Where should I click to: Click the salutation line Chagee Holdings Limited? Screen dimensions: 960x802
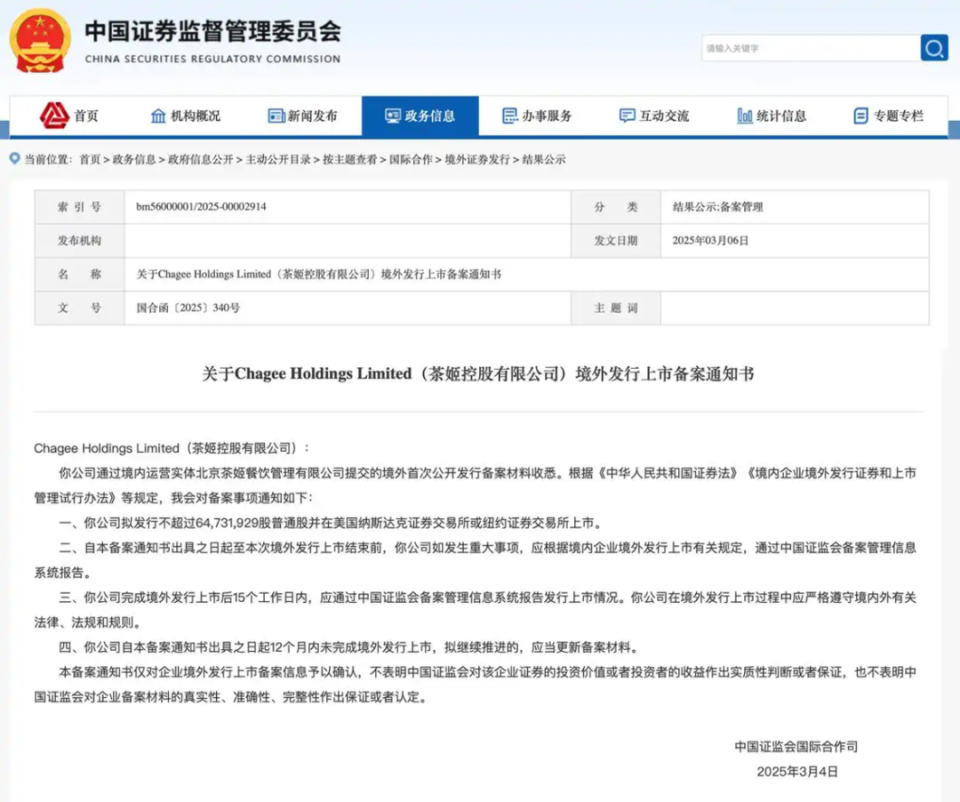(x=171, y=448)
